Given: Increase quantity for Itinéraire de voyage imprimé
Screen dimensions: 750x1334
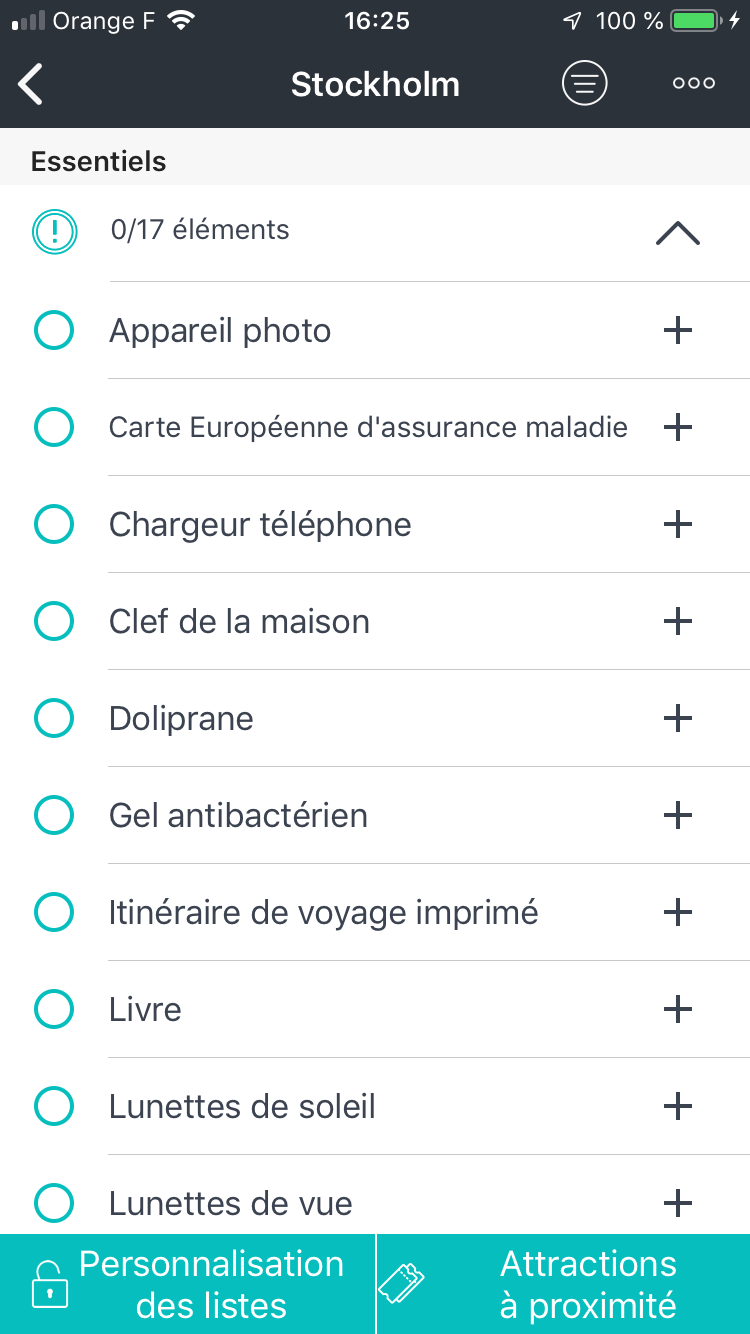Looking at the screenshot, I should pyautogui.click(x=678, y=912).
